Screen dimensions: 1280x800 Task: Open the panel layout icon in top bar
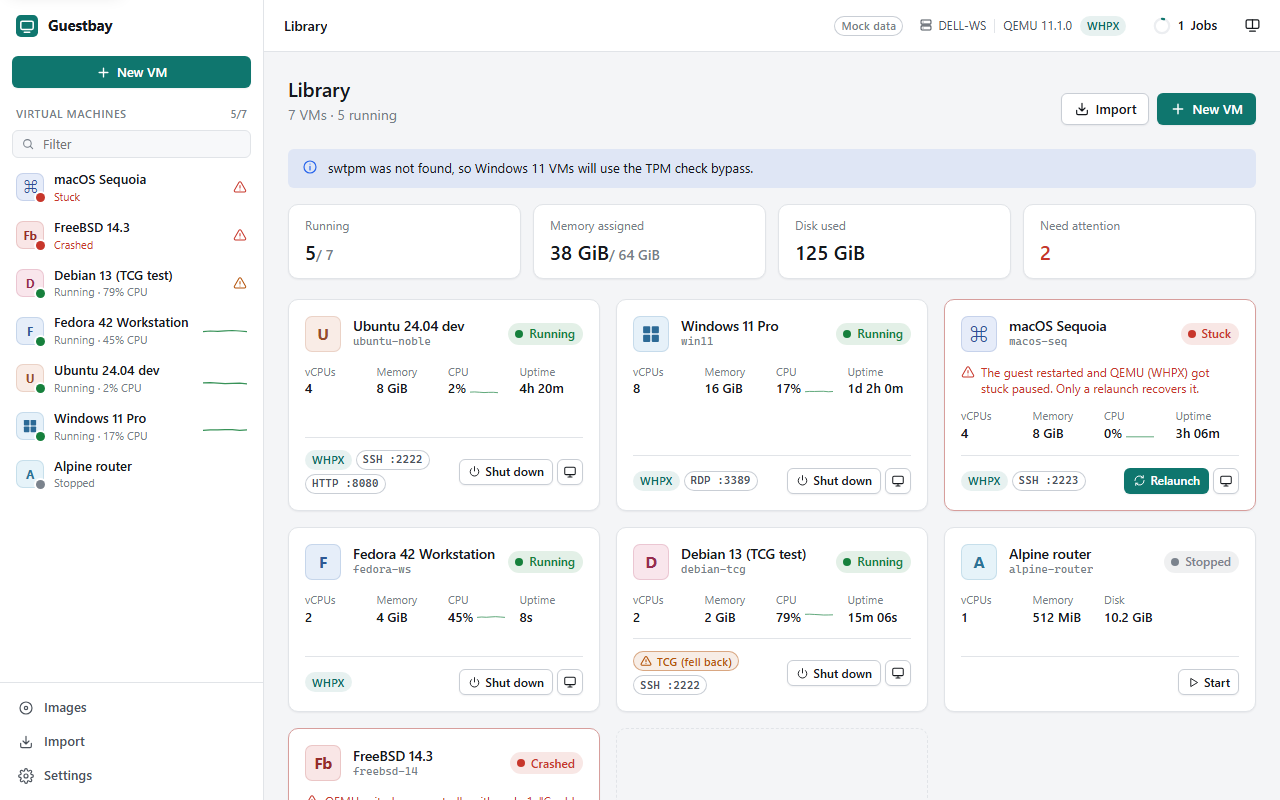1251,26
